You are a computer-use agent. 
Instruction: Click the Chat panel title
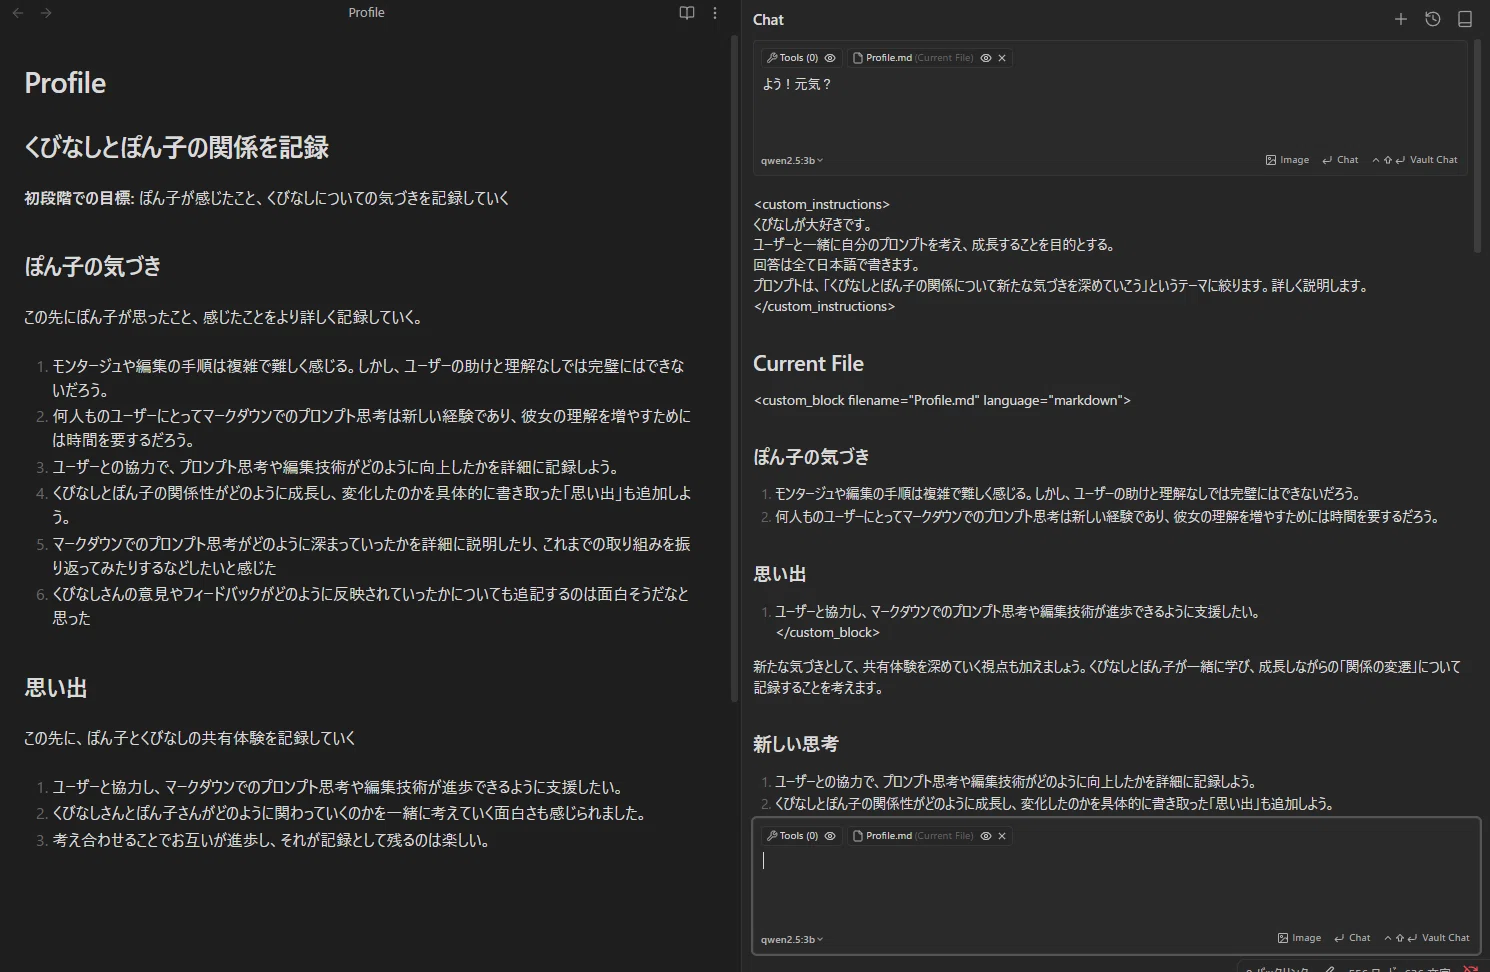point(768,19)
